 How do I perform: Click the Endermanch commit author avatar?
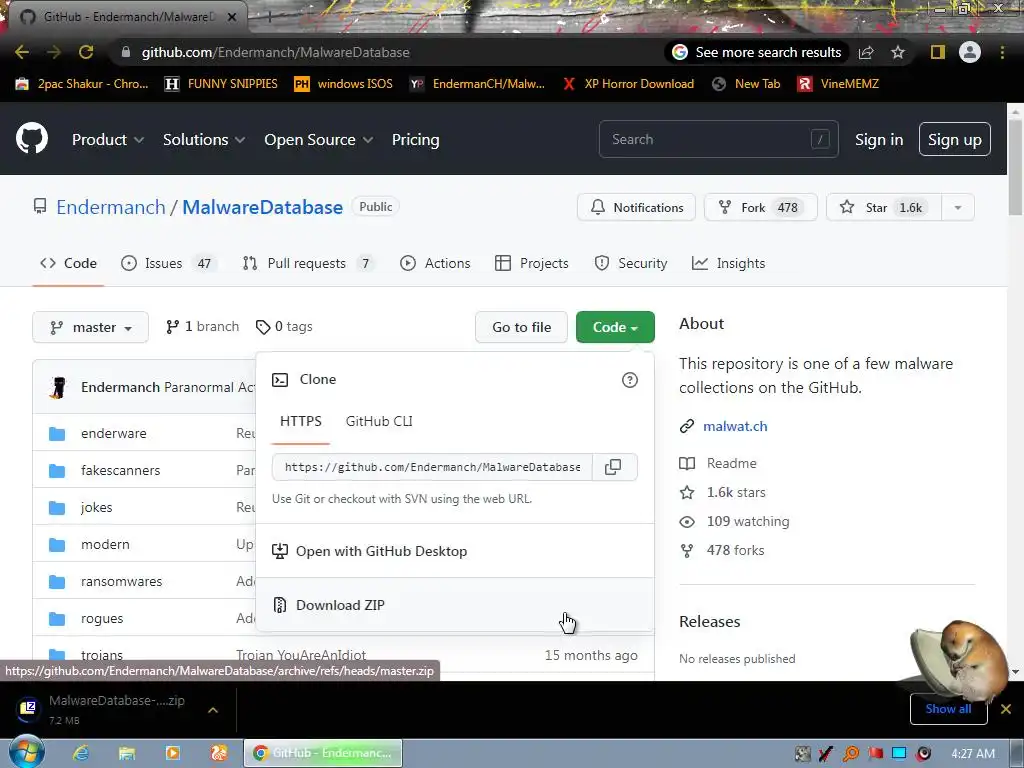[58, 387]
